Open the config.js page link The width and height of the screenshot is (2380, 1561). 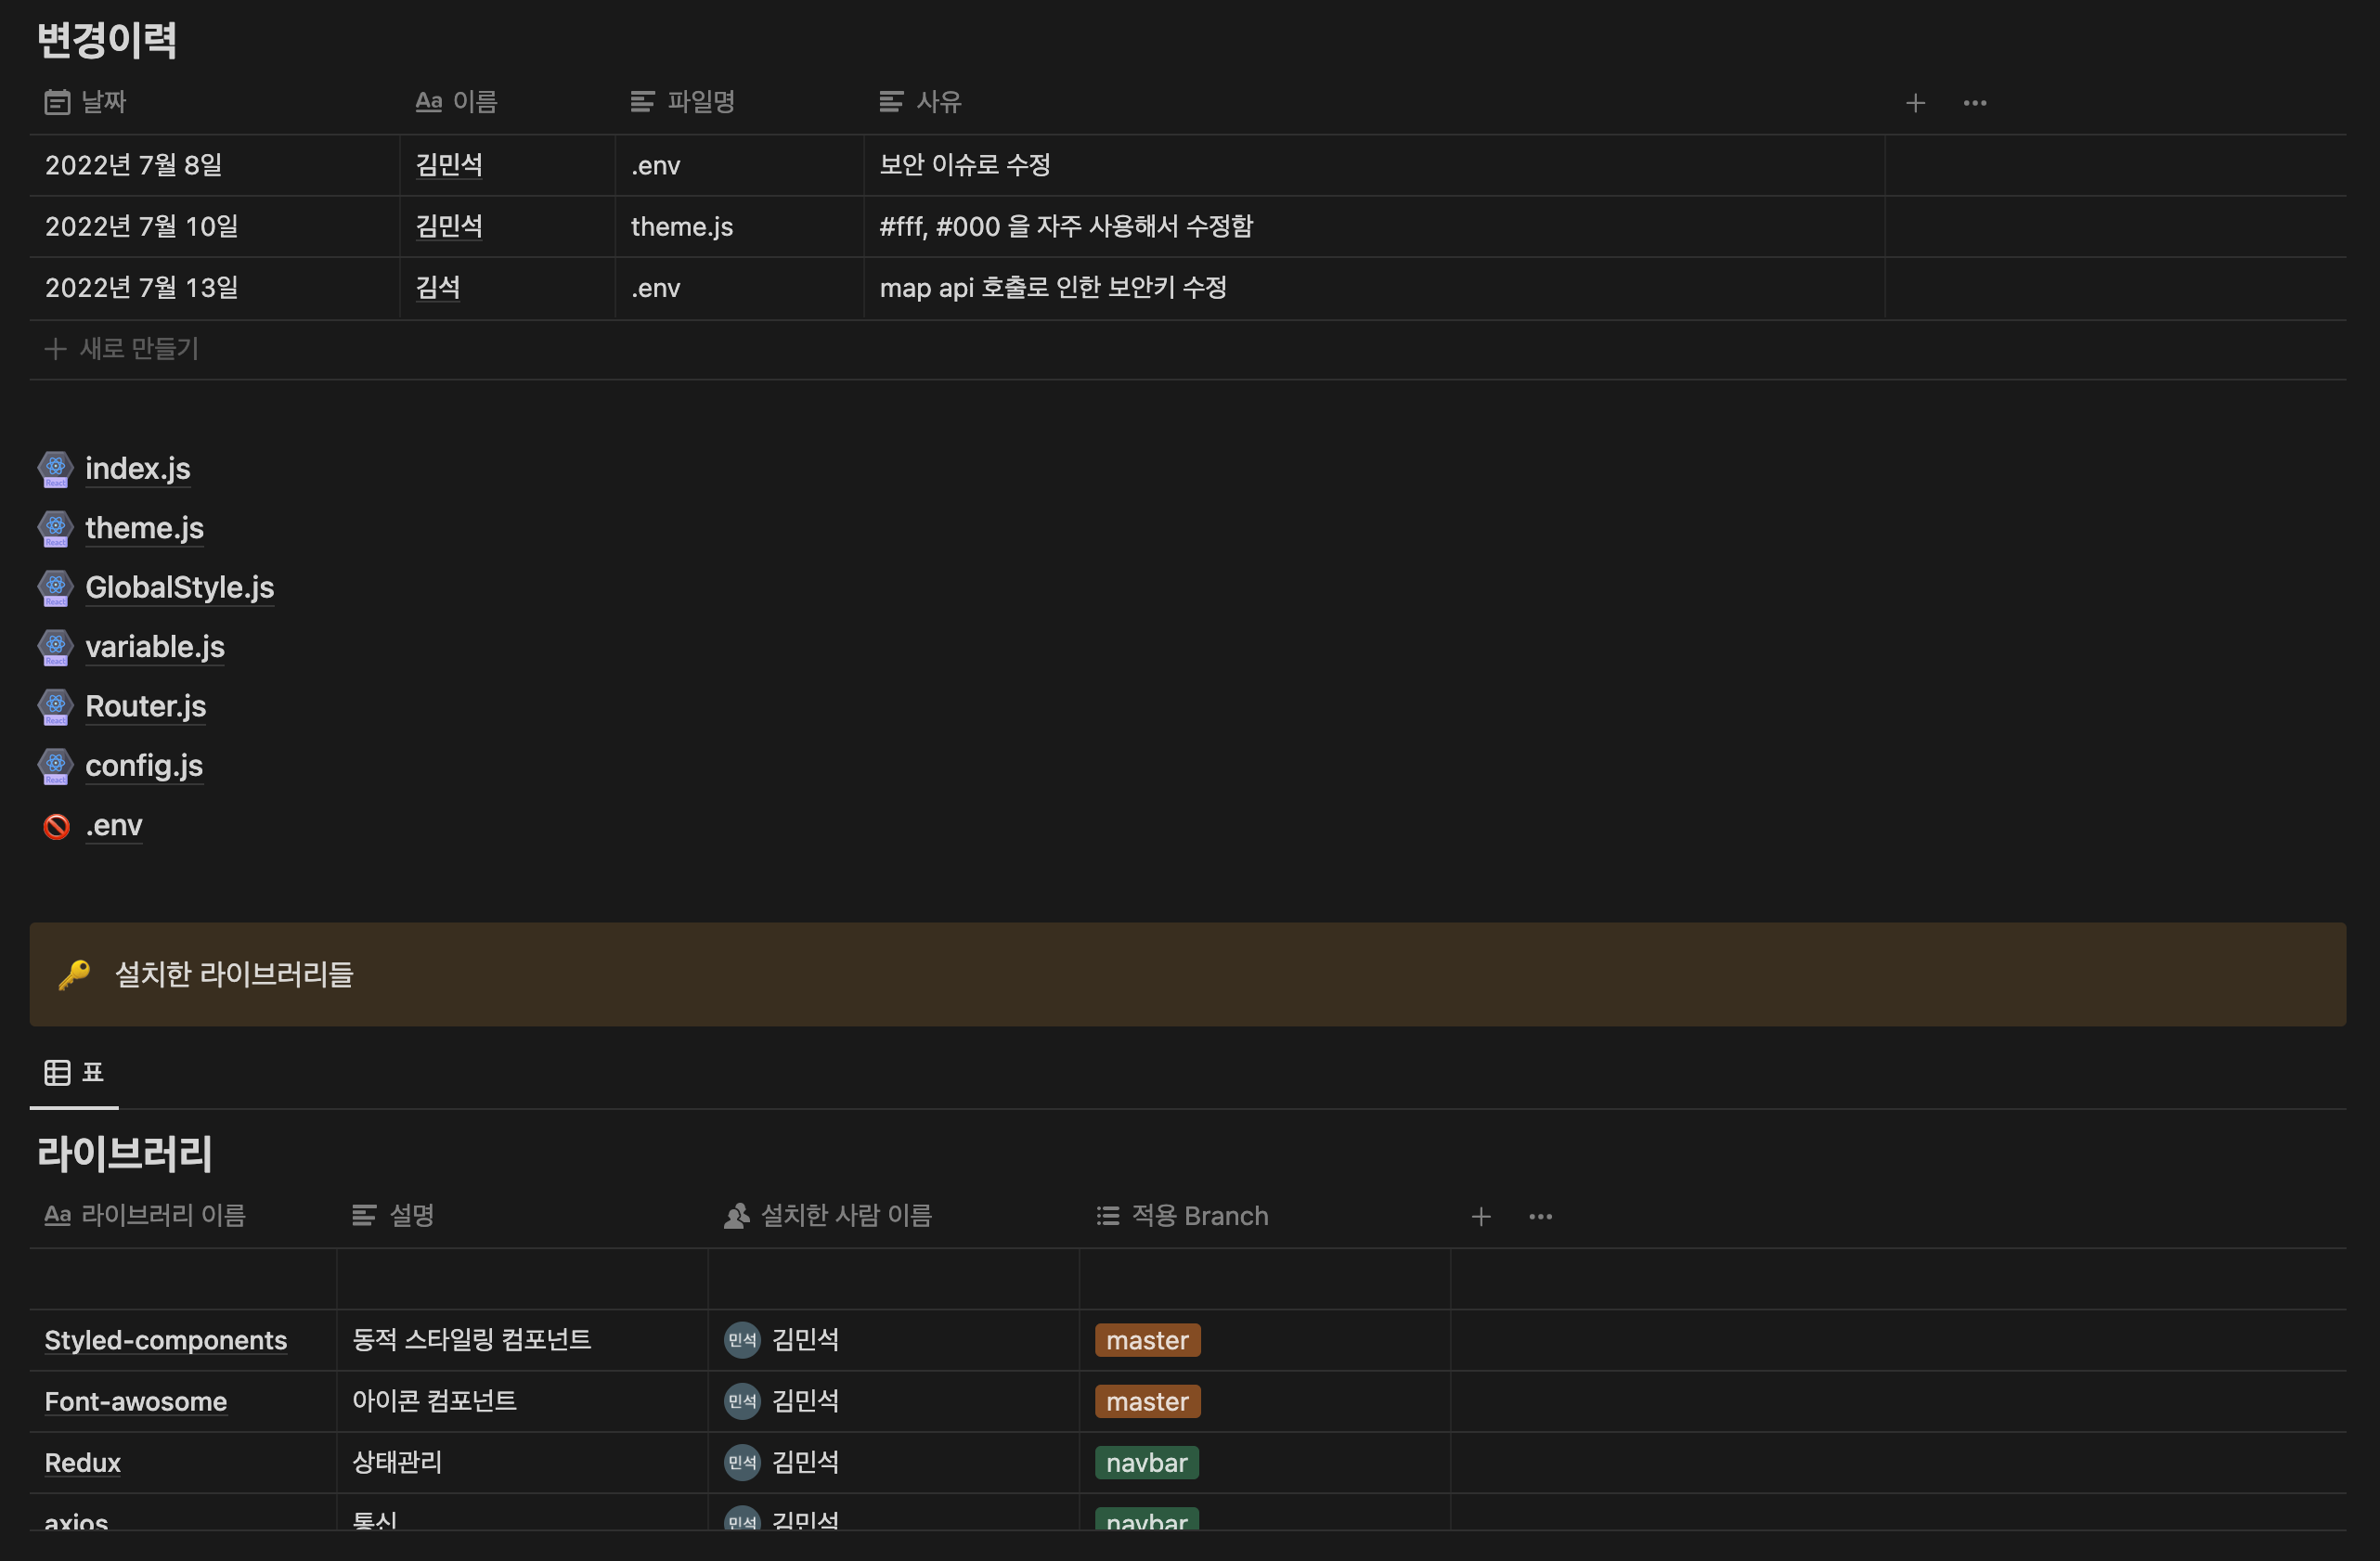144,766
